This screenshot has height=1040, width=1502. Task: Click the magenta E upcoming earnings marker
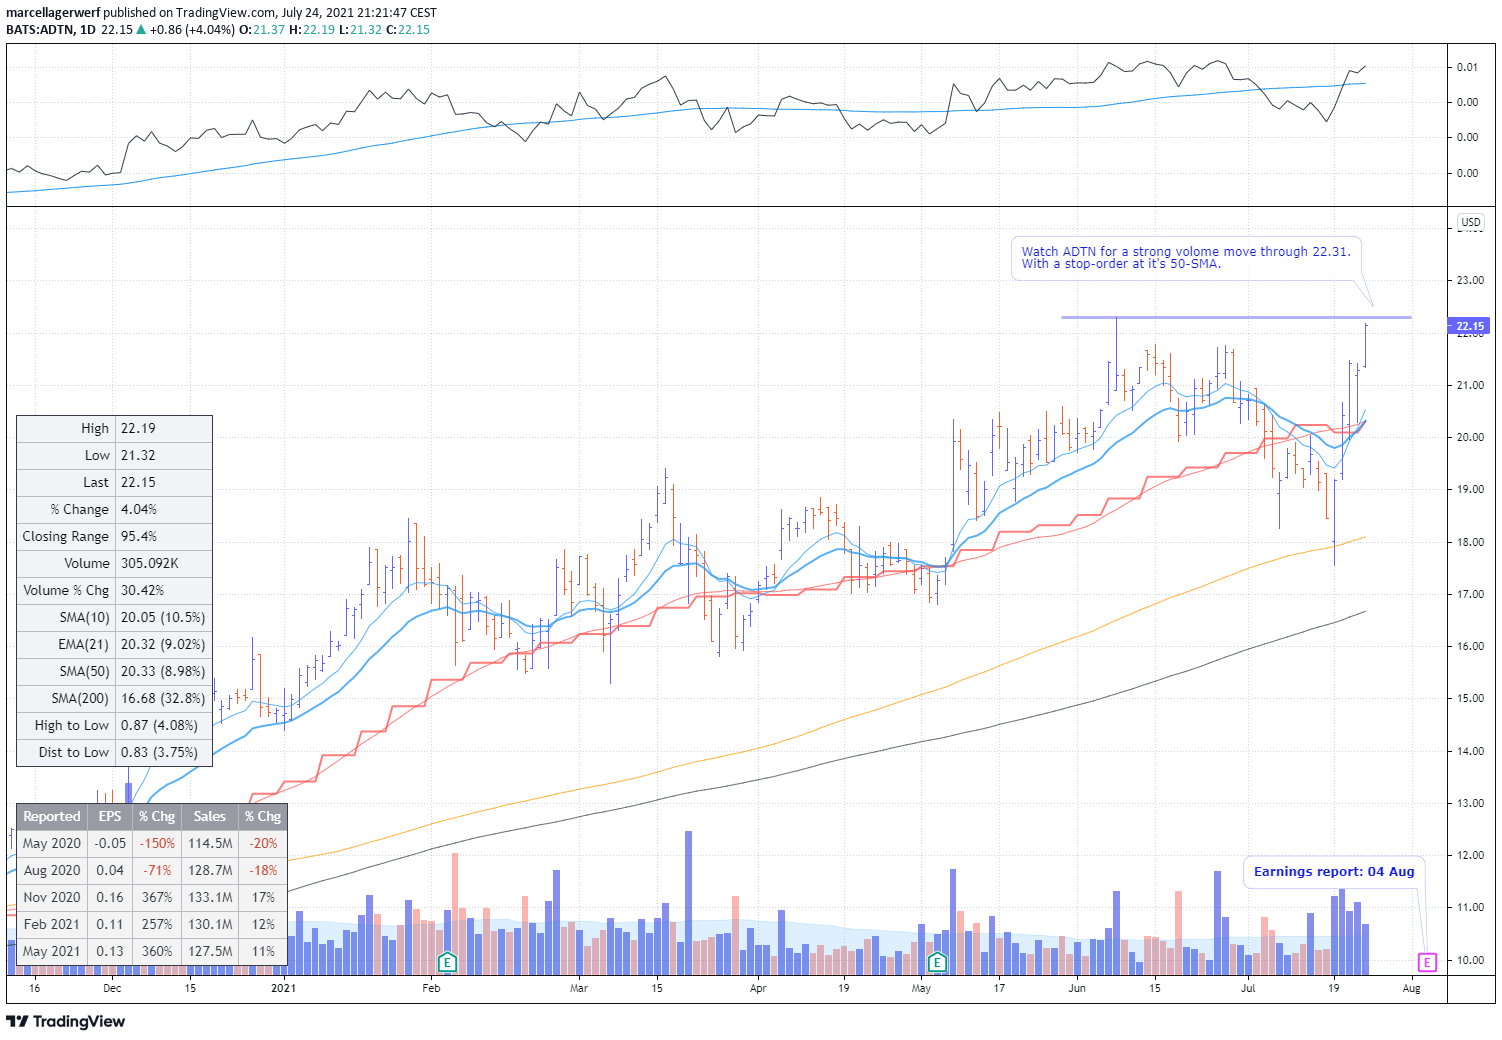click(x=1427, y=962)
